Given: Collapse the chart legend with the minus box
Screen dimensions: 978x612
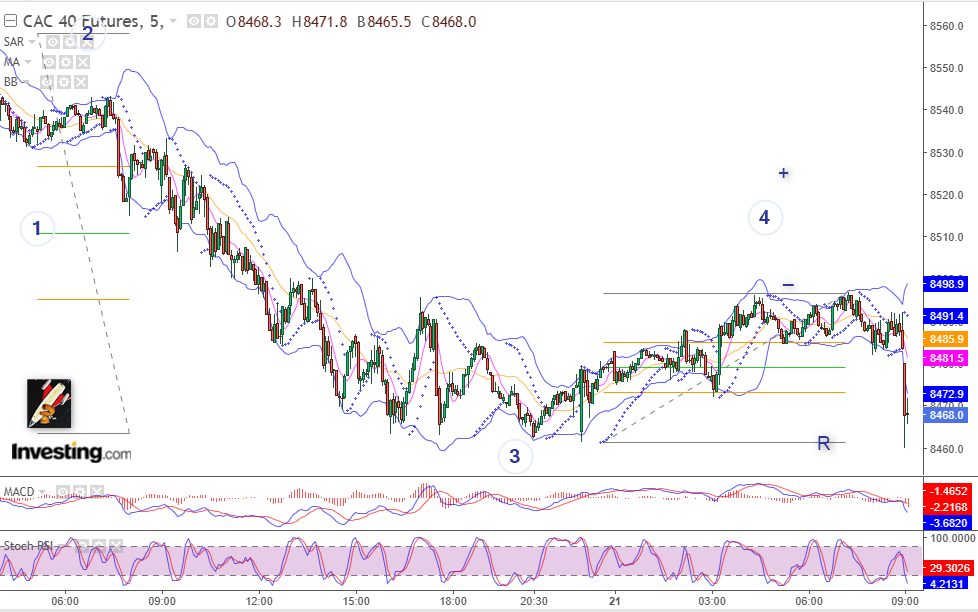Looking at the screenshot, I should point(10,22).
